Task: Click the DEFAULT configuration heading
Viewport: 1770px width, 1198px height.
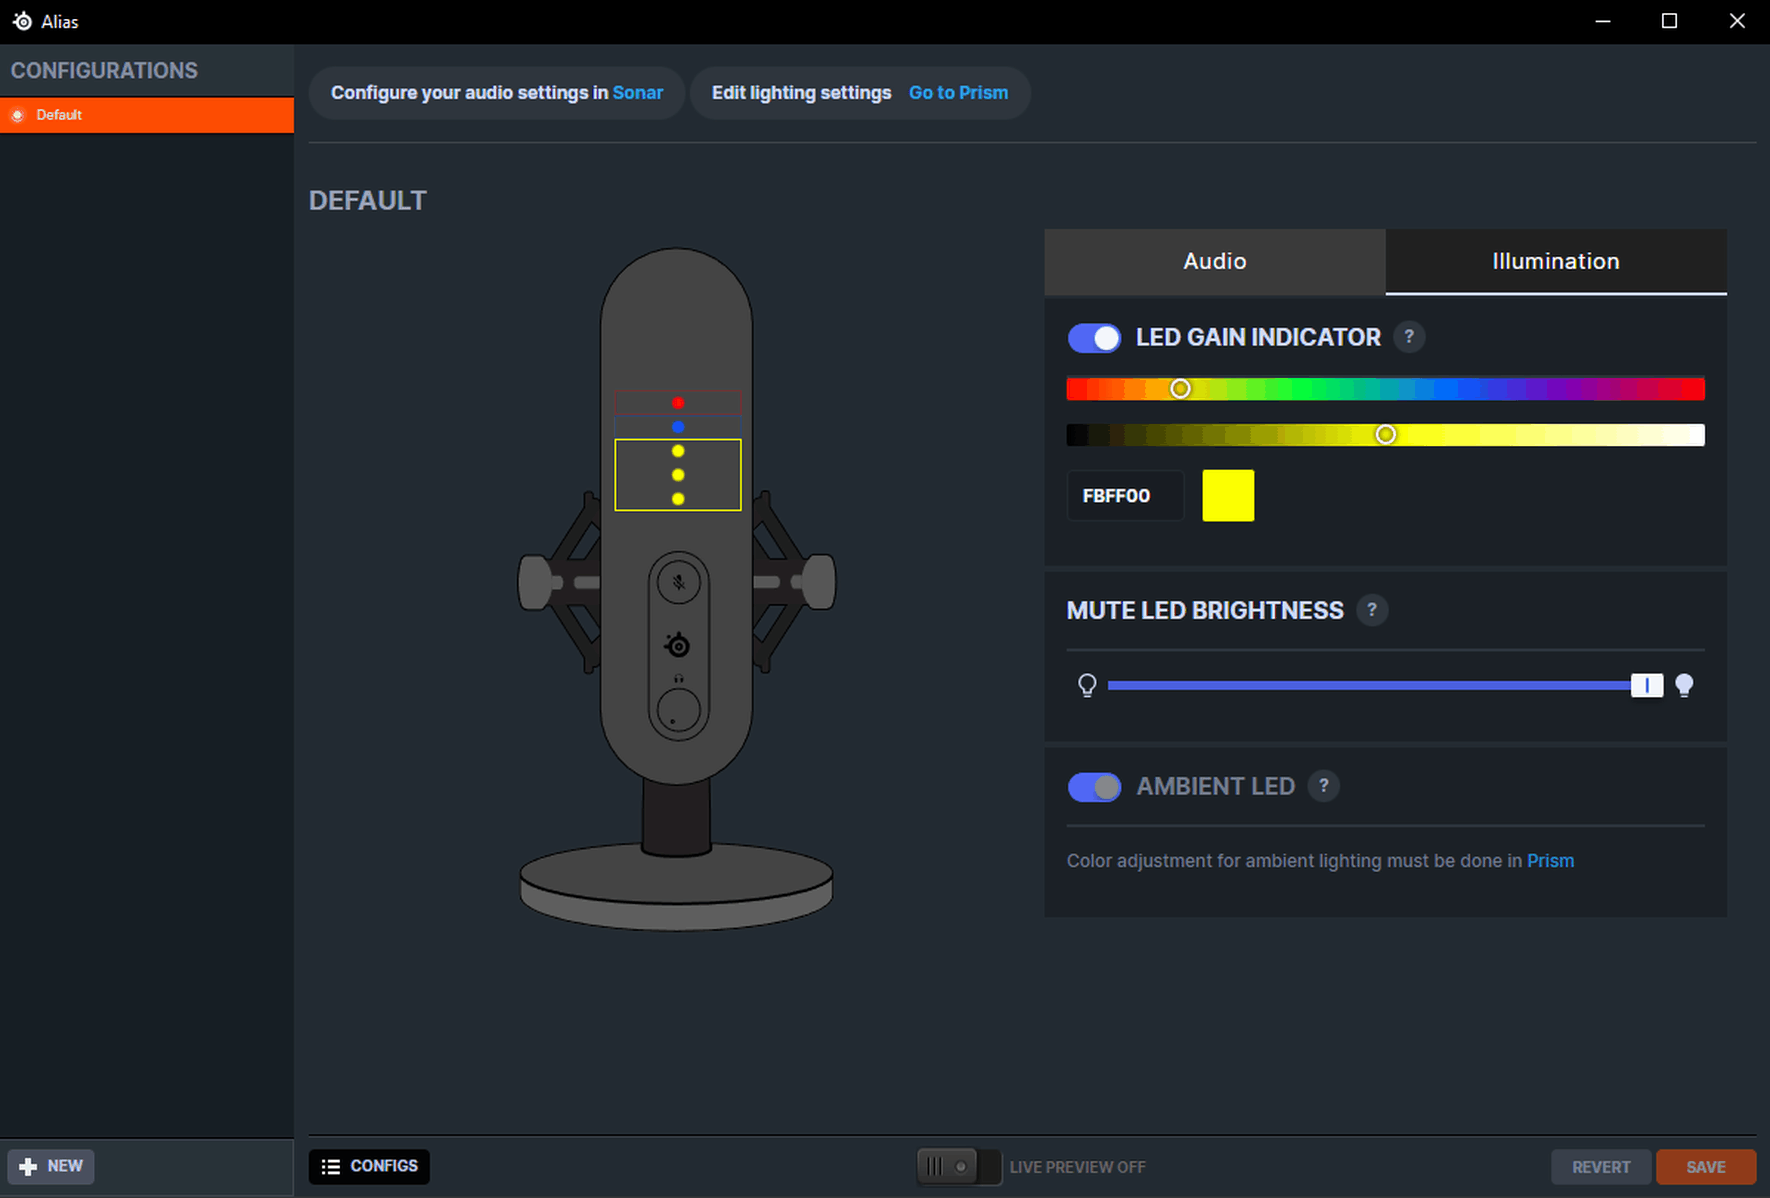Action: 367,201
